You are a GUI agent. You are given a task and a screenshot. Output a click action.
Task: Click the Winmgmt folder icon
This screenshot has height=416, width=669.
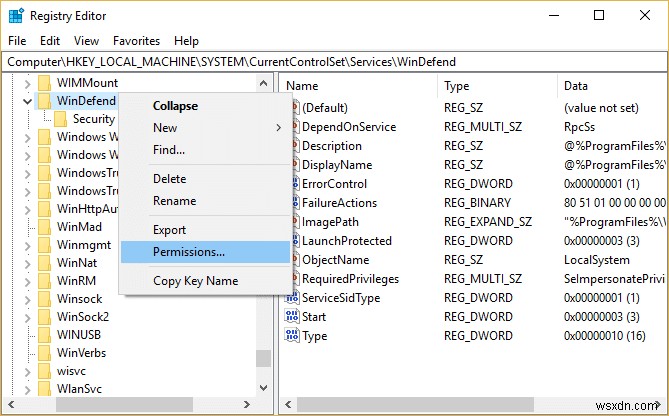(44, 245)
